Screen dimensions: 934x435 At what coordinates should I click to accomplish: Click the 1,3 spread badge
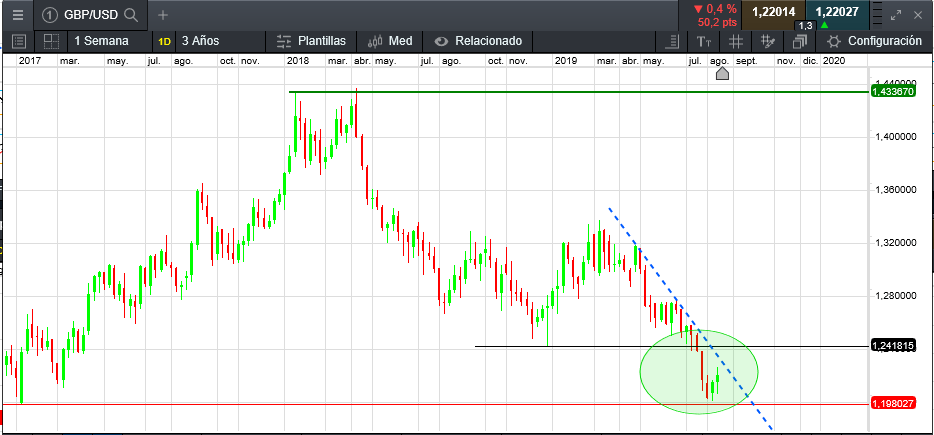tap(805, 26)
